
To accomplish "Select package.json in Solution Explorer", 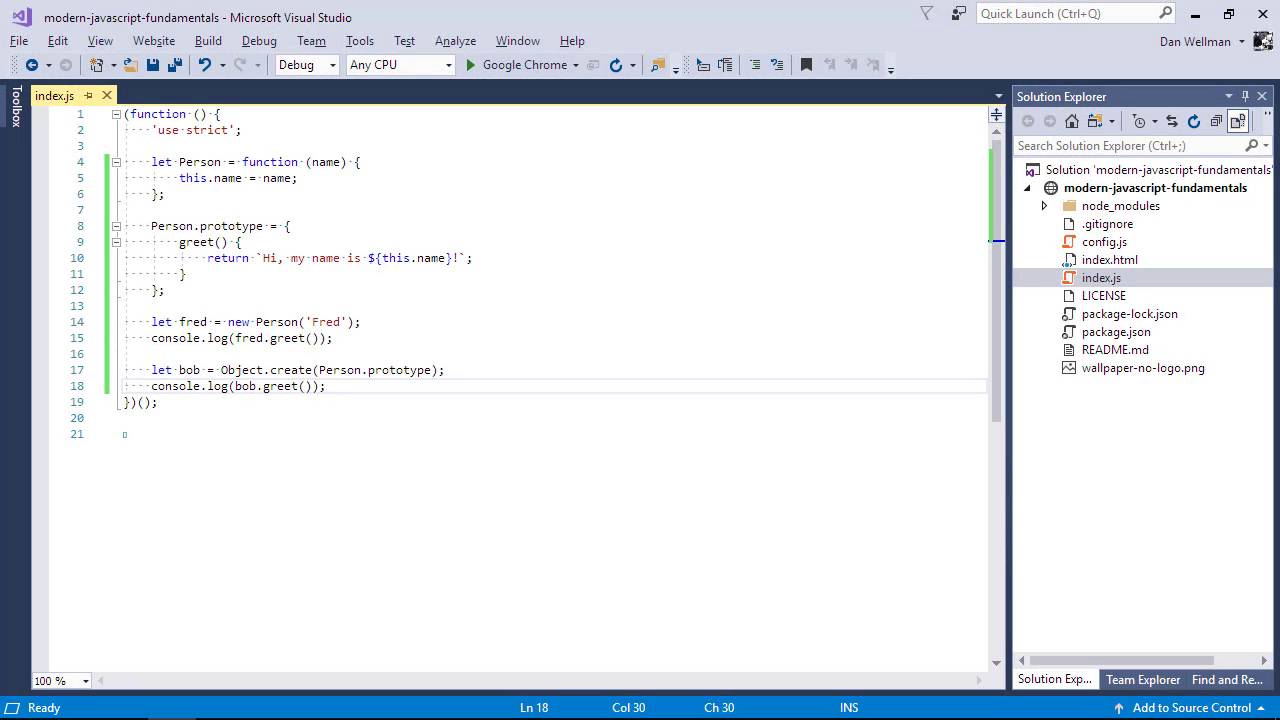I will point(1116,332).
